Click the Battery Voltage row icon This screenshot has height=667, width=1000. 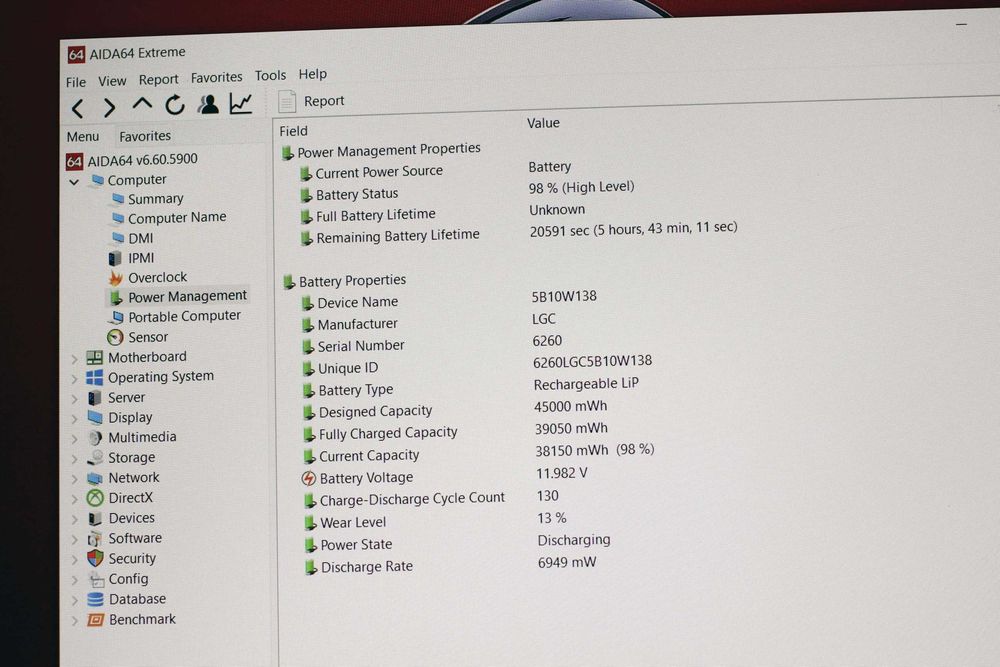pos(309,478)
